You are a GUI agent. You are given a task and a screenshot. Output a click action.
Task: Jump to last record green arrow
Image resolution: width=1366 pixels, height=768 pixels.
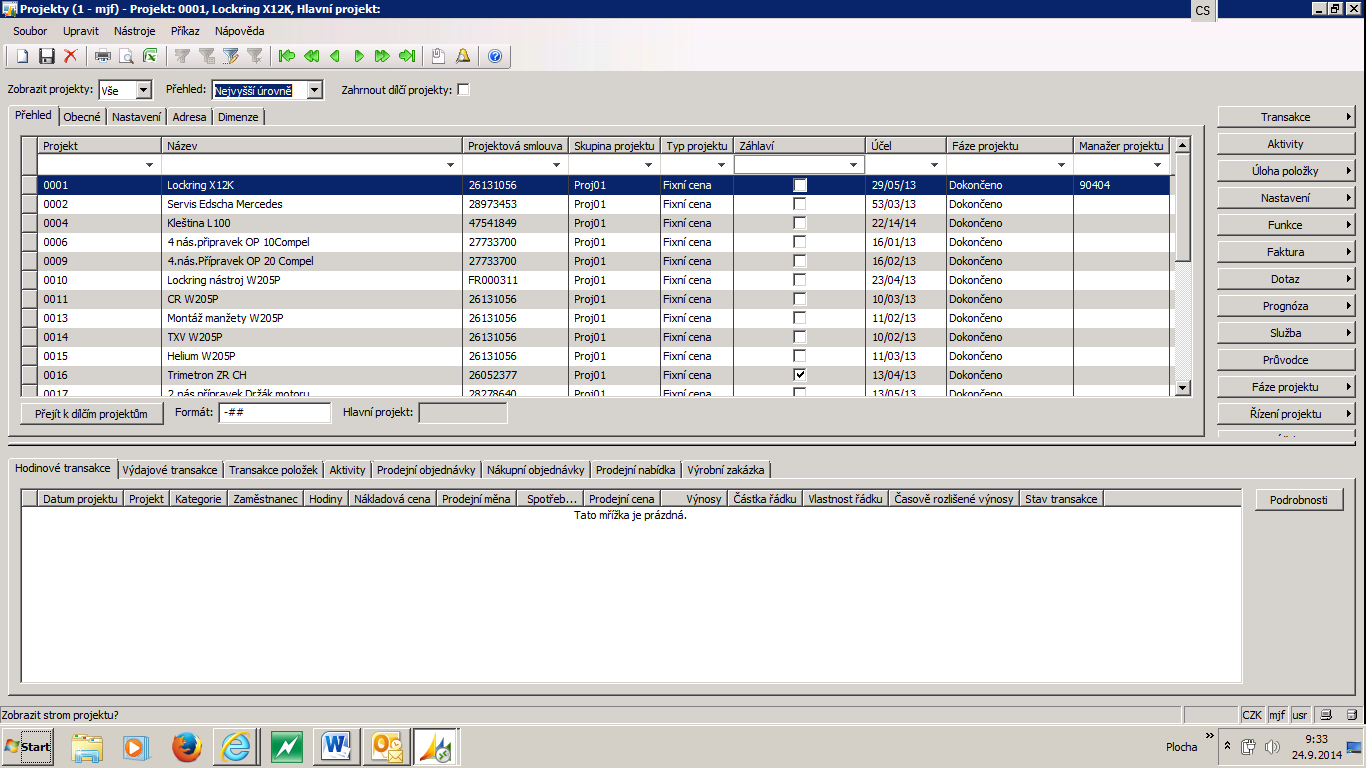click(x=407, y=56)
